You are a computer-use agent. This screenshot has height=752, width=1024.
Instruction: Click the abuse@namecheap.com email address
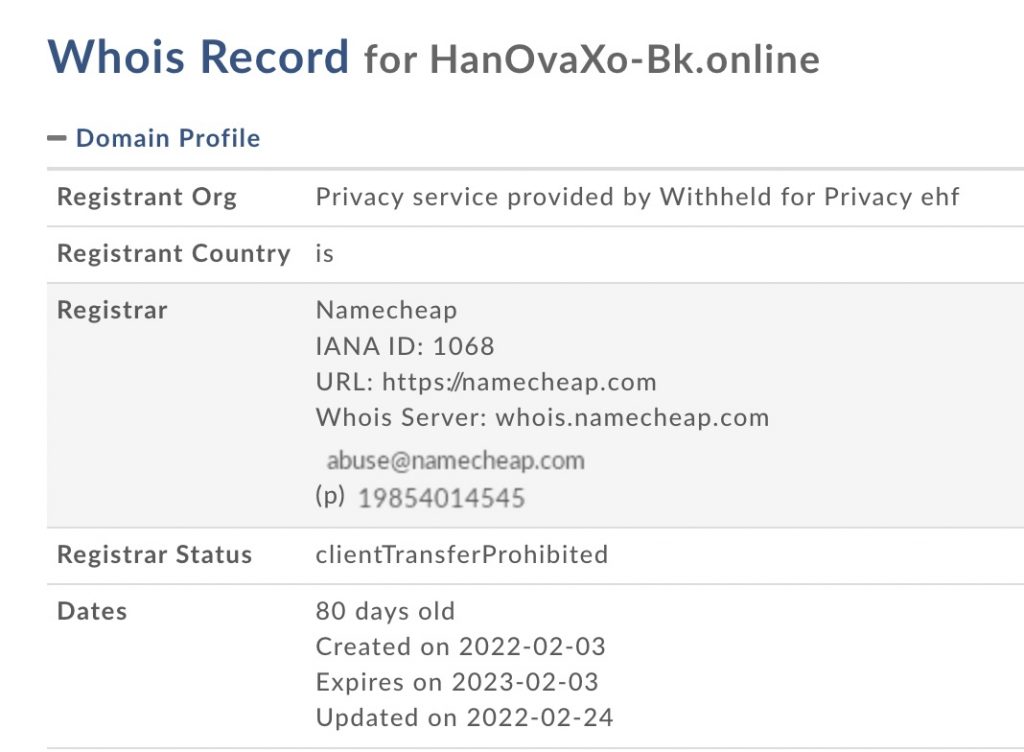pyautogui.click(x=455, y=461)
